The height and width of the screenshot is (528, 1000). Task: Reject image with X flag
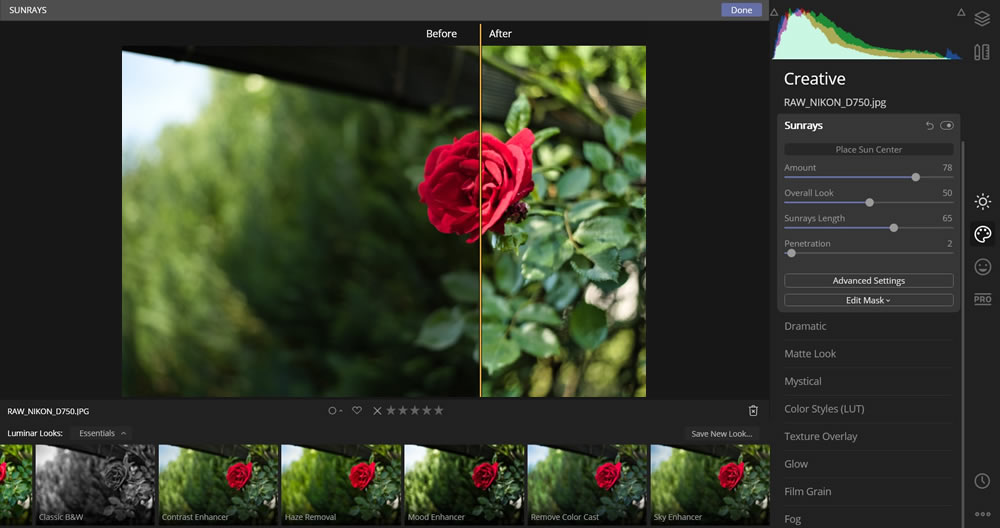pyautogui.click(x=377, y=411)
